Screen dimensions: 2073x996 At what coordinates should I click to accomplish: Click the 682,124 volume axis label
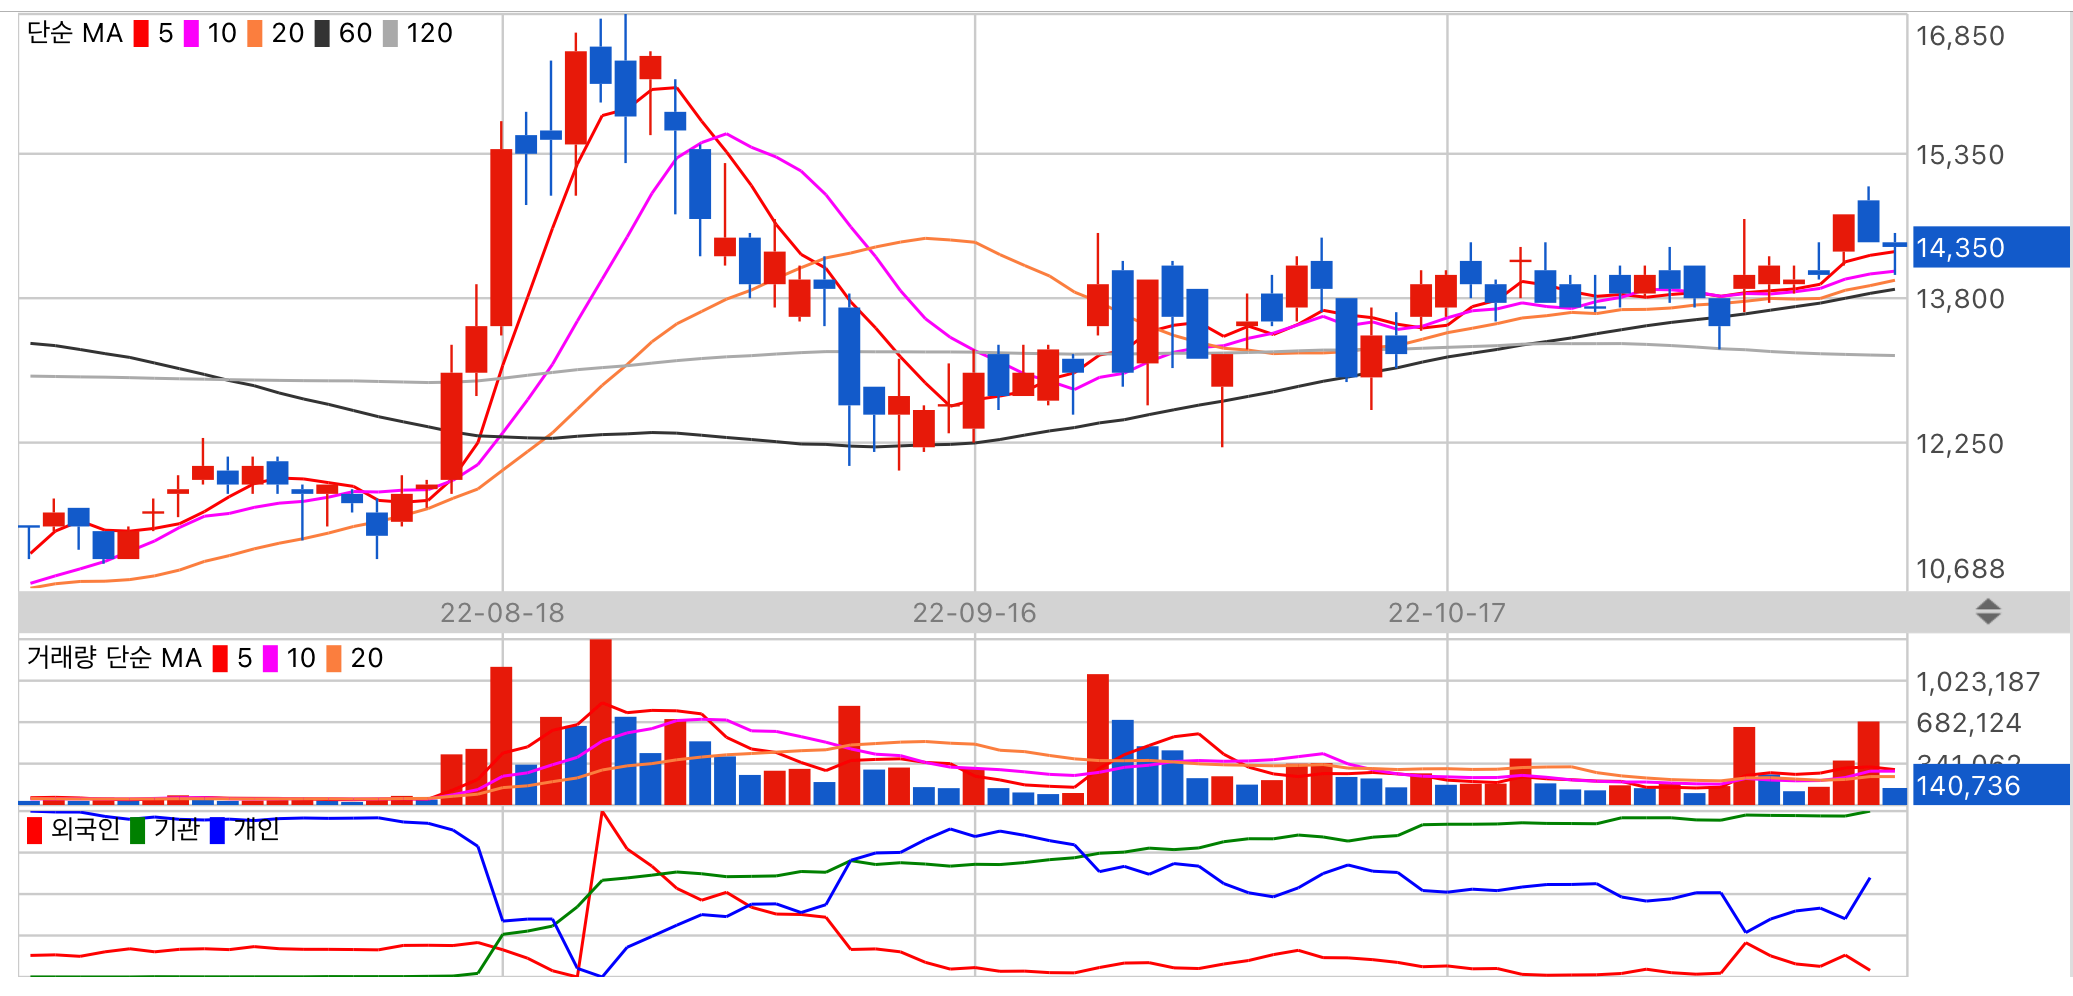click(x=1969, y=723)
